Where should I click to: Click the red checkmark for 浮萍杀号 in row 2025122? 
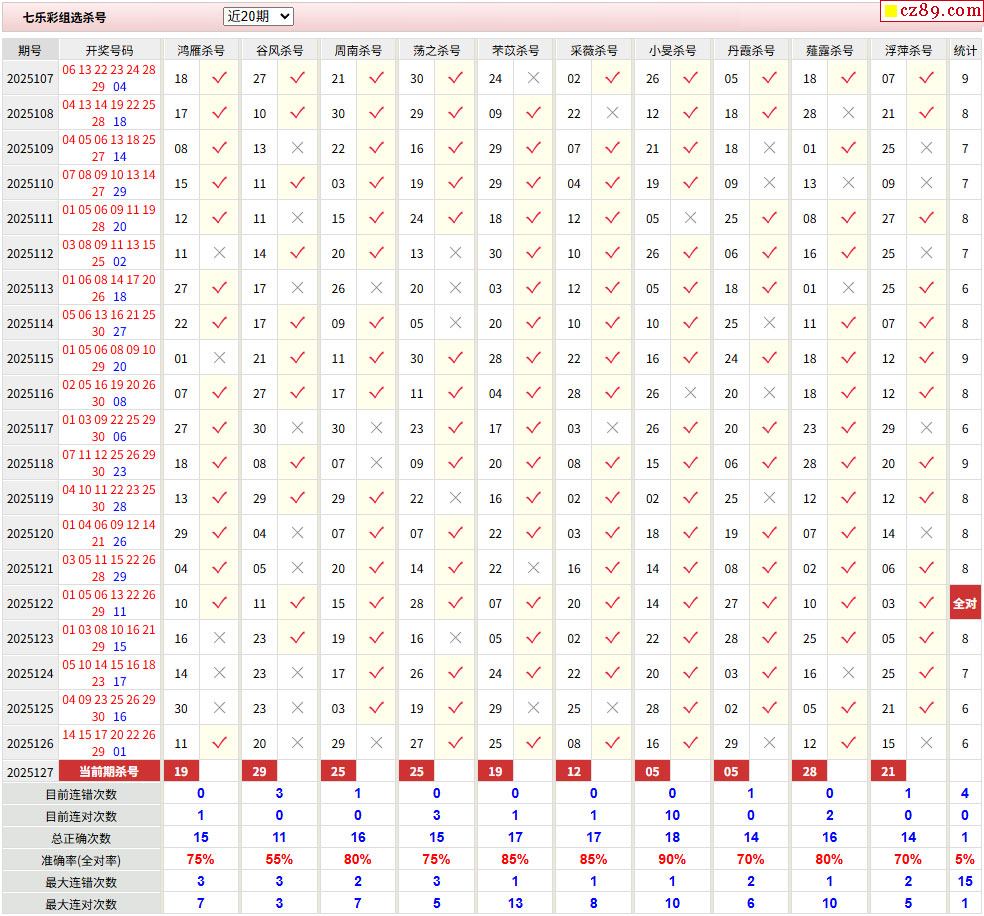tap(926, 604)
